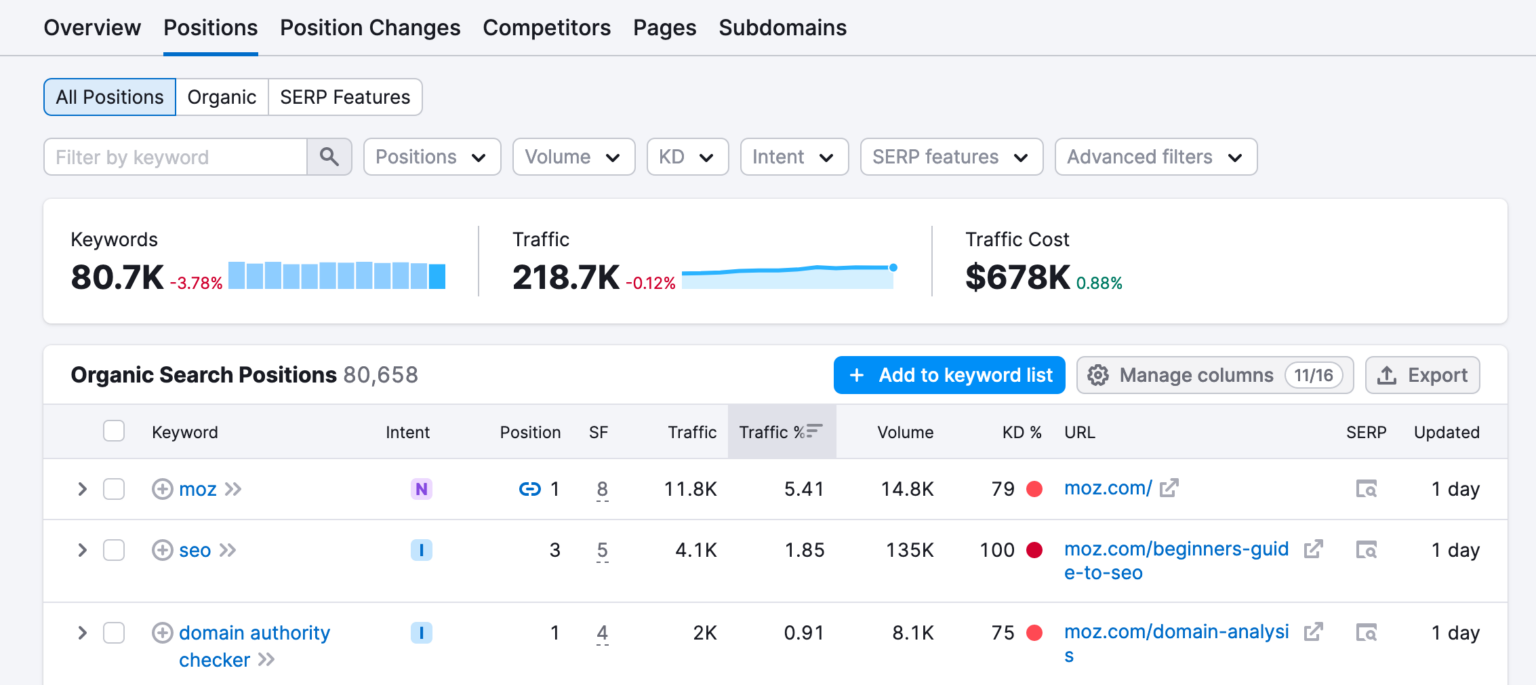Click double-arrow icon after domain authority checker
Screen dimensions: 1536x685
coord(266,660)
